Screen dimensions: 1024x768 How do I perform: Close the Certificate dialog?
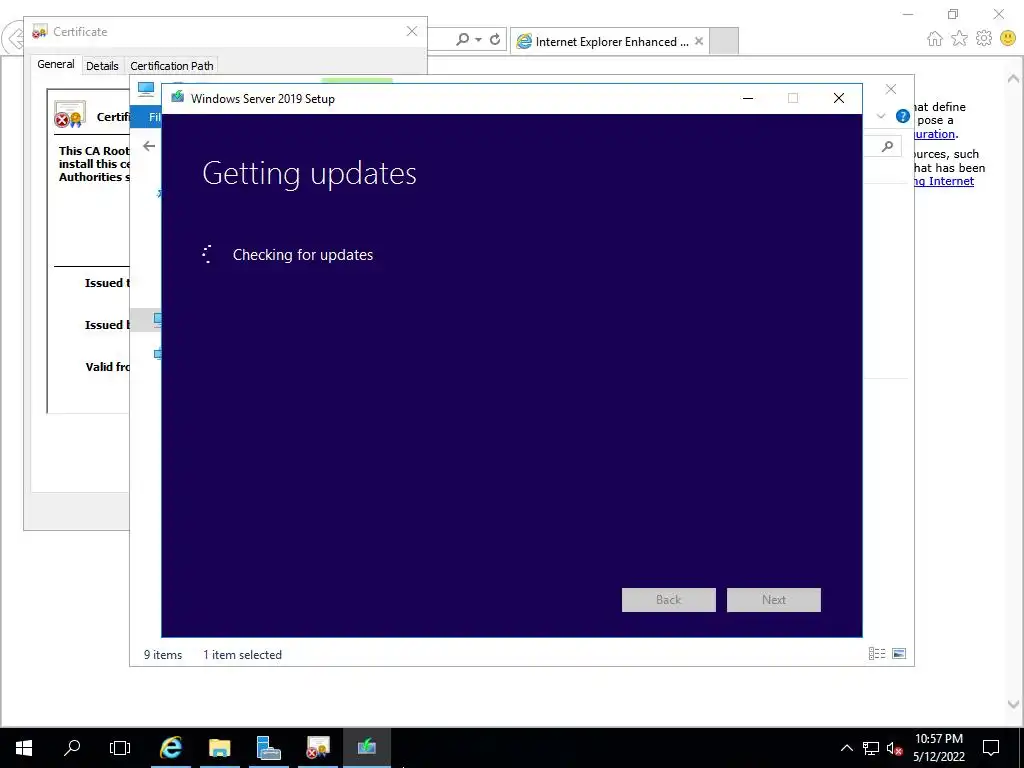pos(411,31)
